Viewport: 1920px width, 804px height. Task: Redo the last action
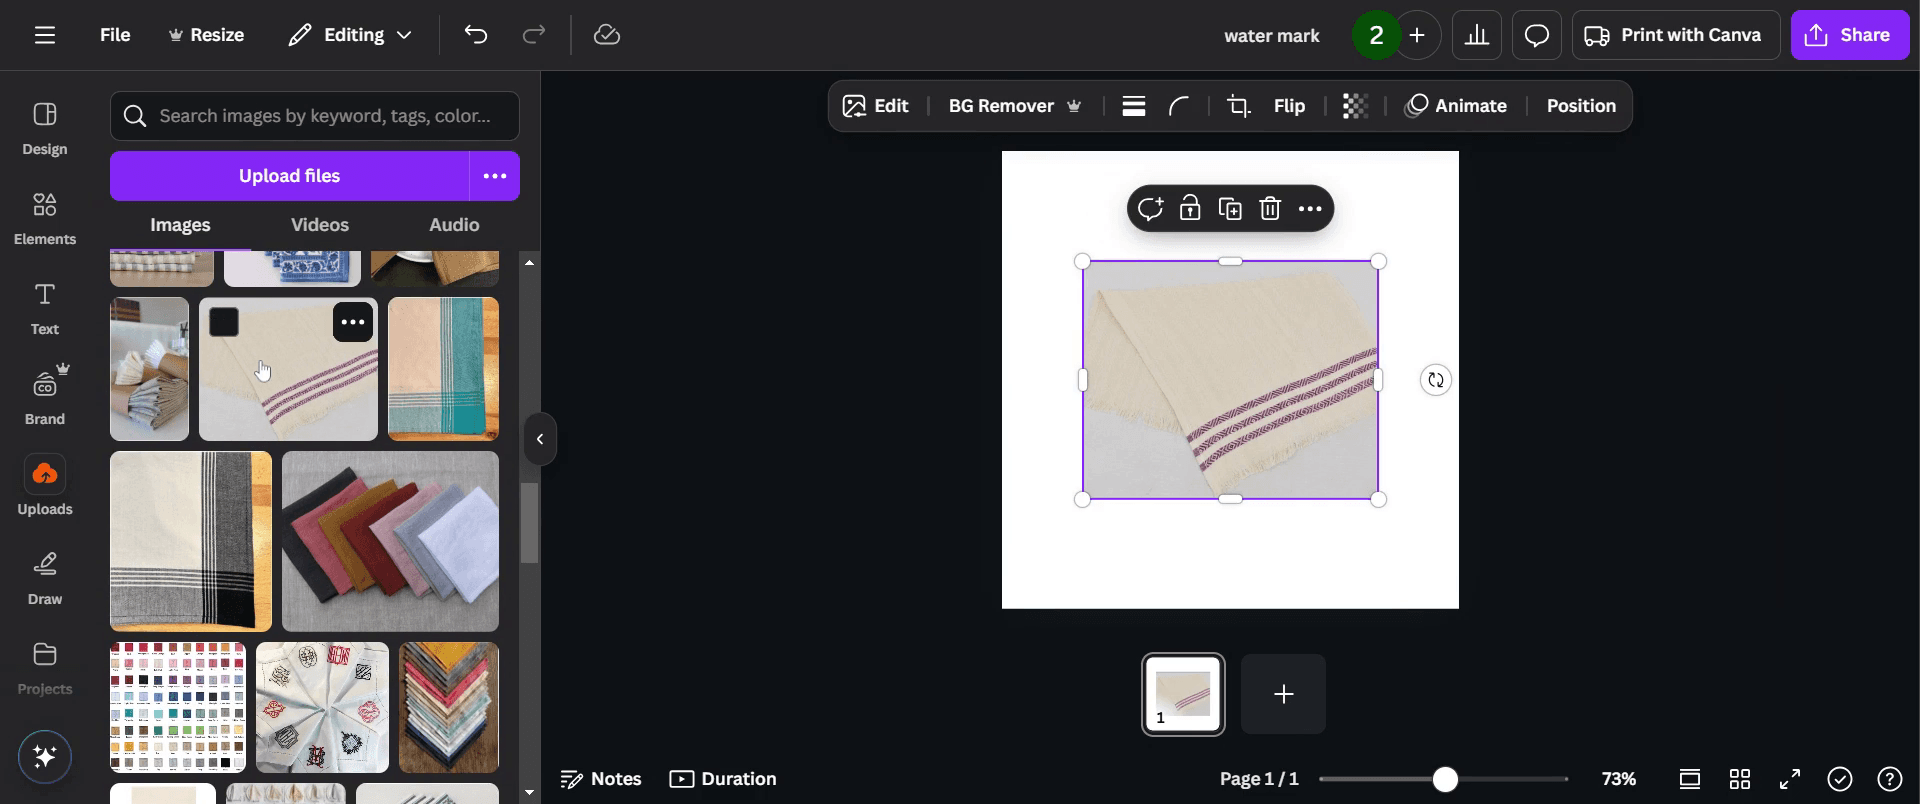(534, 35)
